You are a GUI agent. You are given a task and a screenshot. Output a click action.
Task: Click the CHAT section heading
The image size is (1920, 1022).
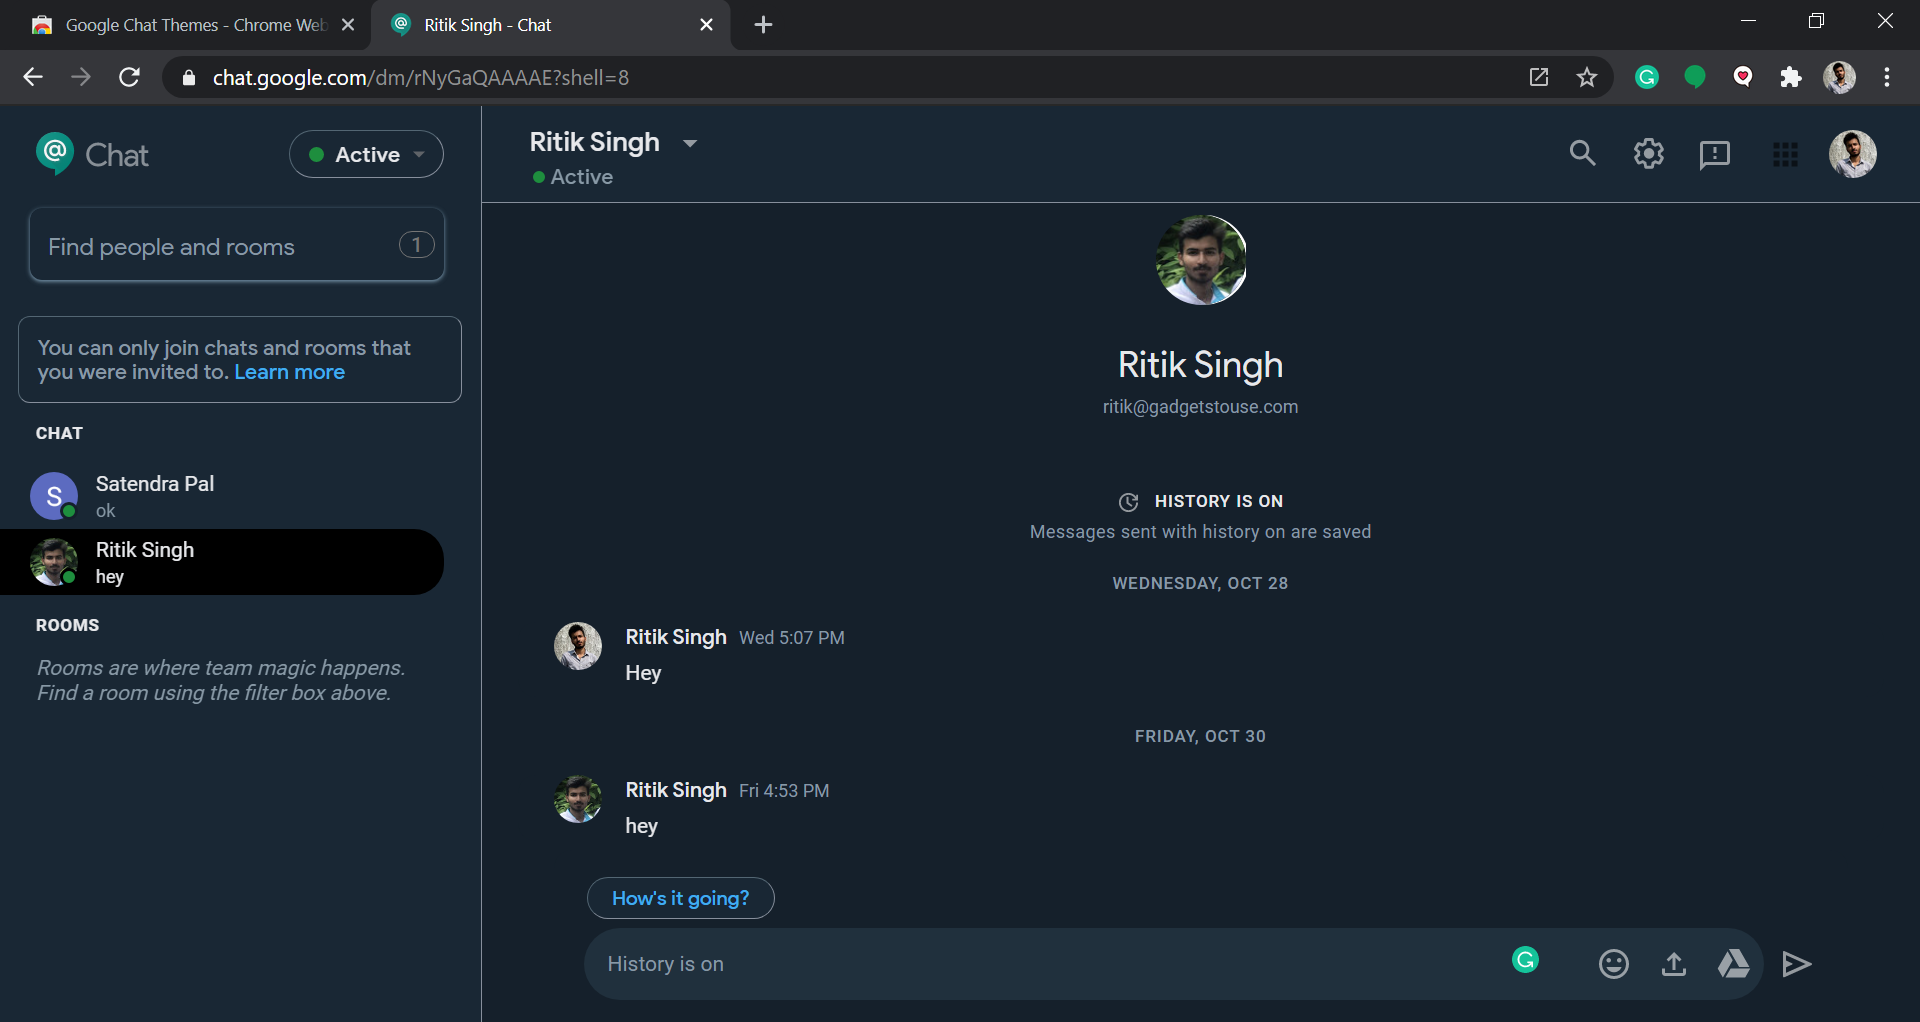click(59, 433)
